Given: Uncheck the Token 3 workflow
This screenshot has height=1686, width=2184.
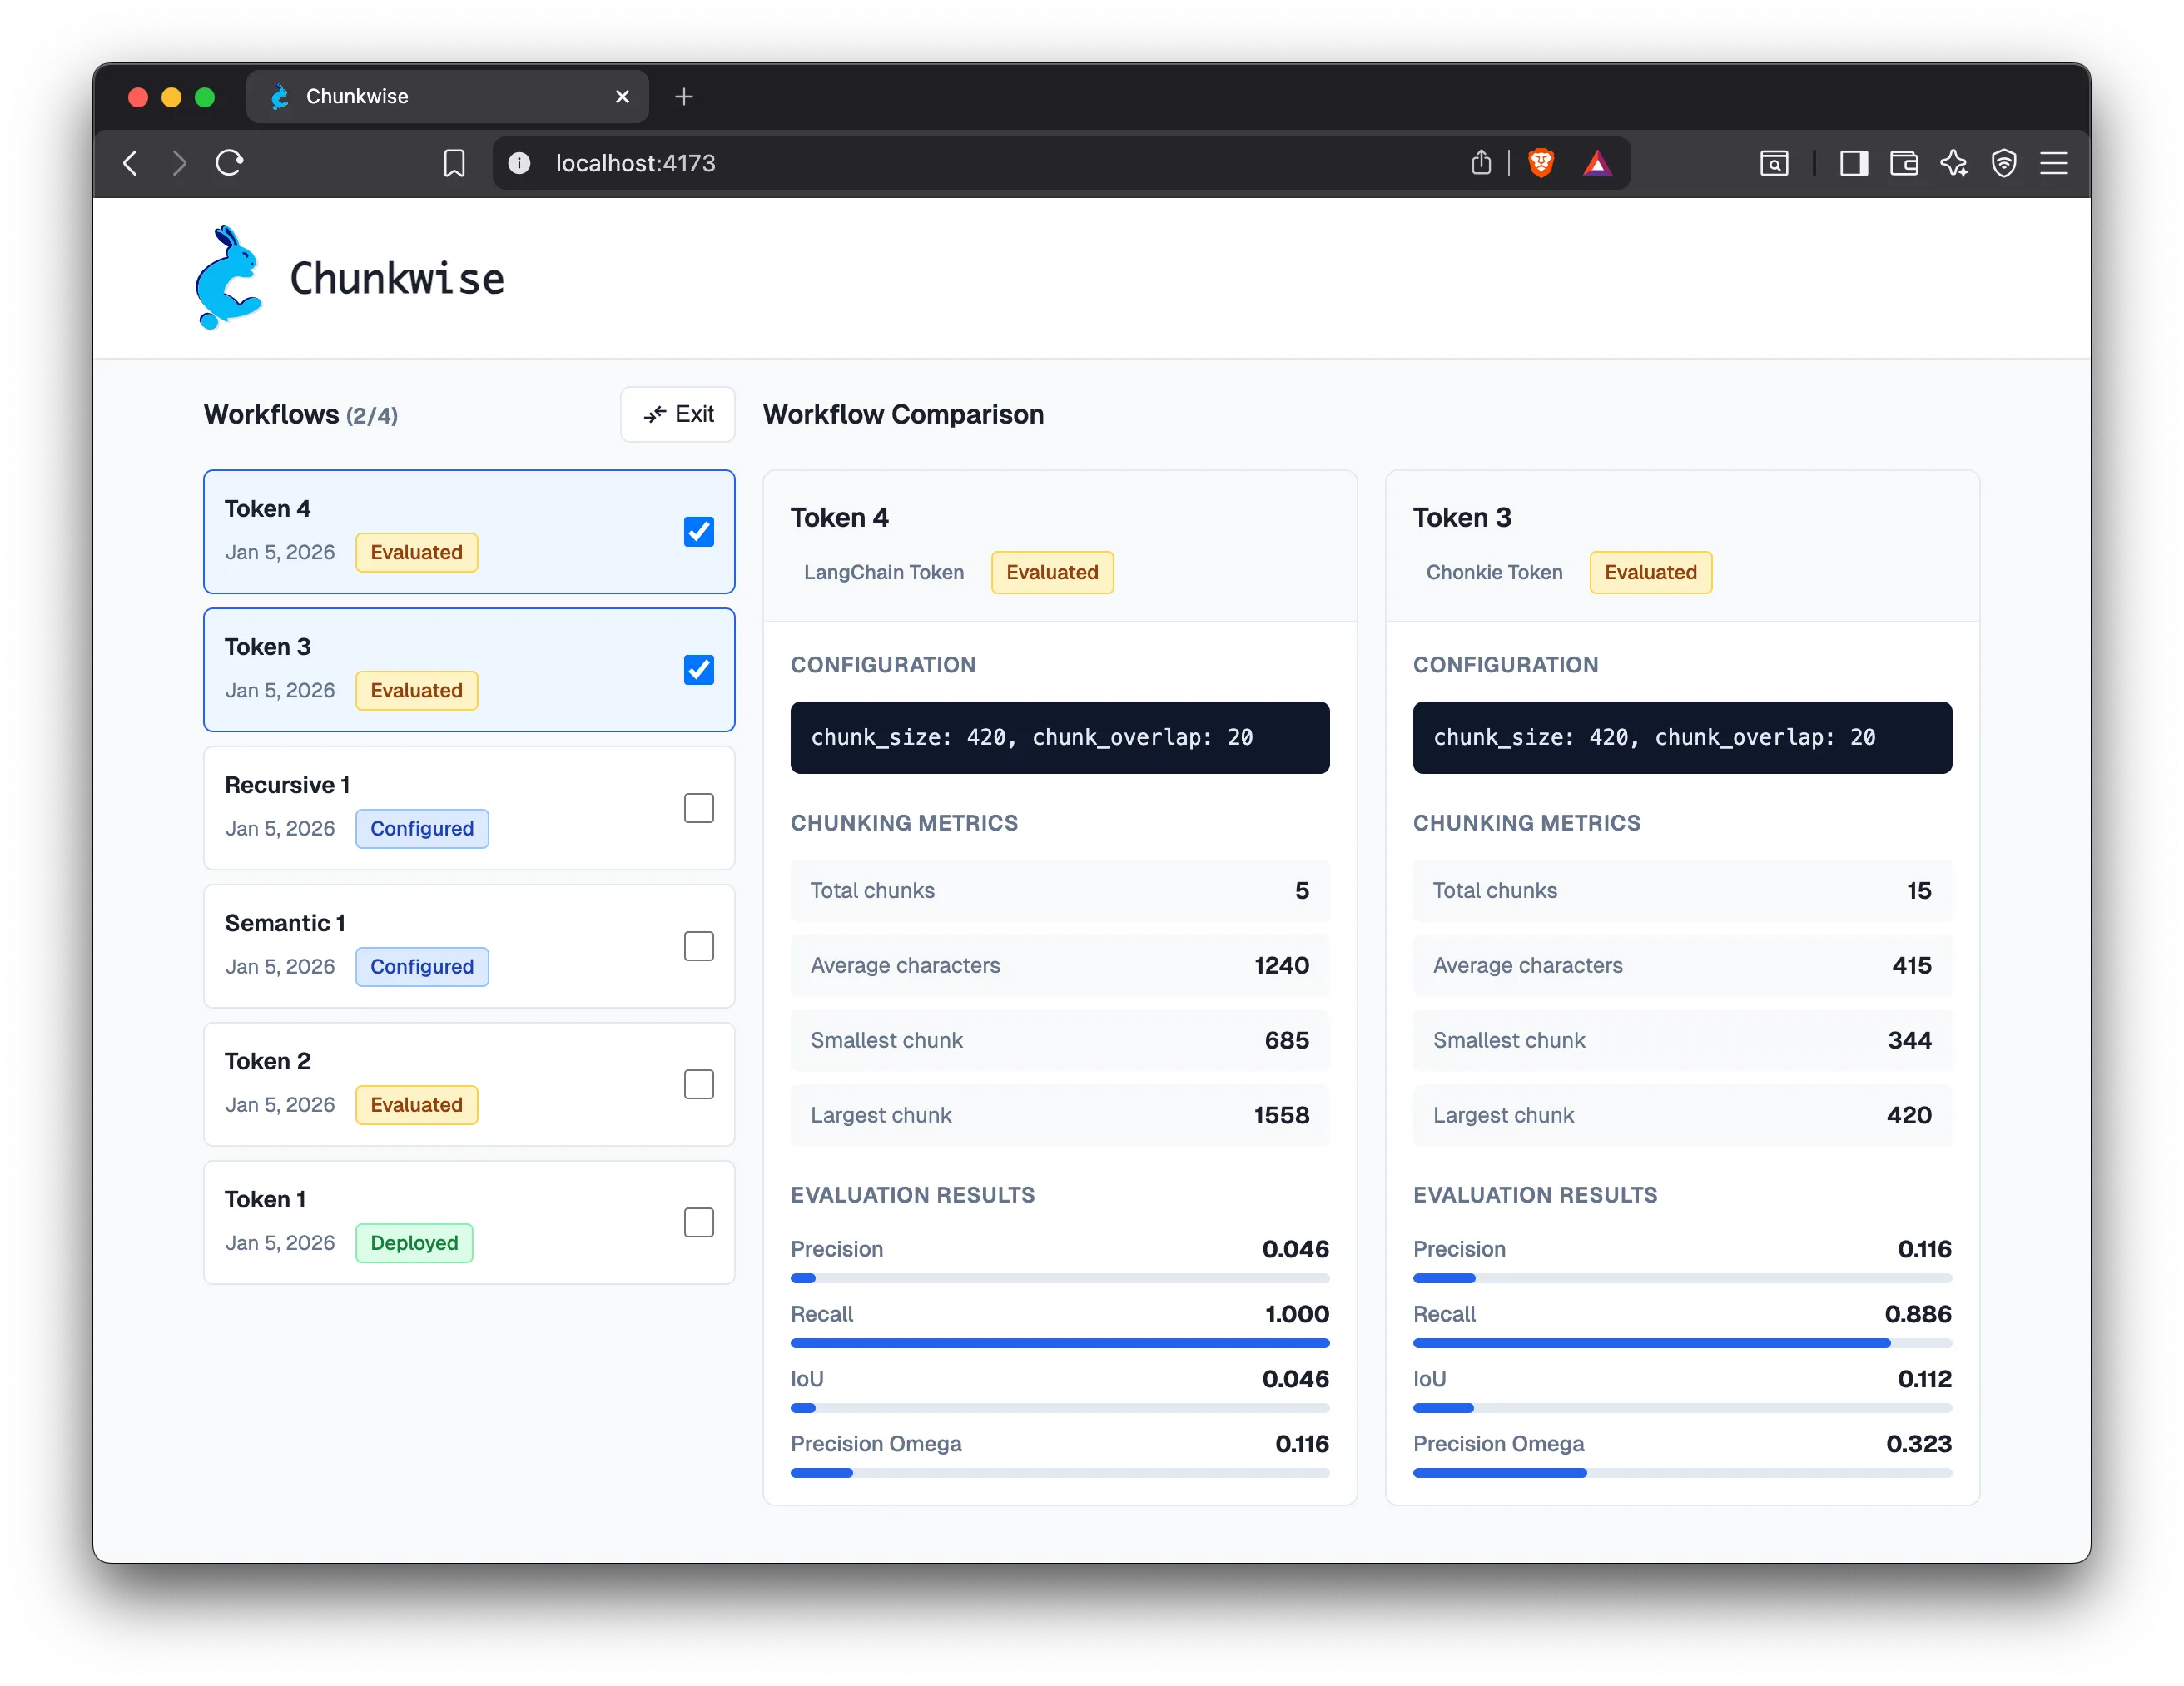Looking at the screenshot, I should 698,669.
